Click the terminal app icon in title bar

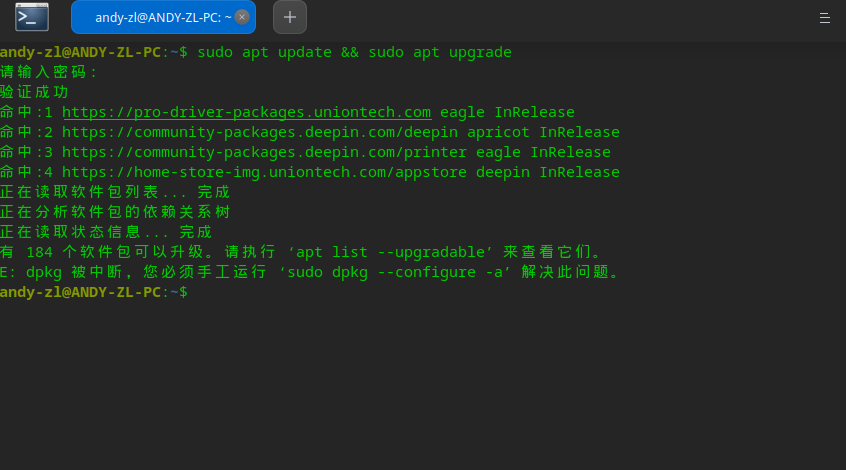coord(31,17)
